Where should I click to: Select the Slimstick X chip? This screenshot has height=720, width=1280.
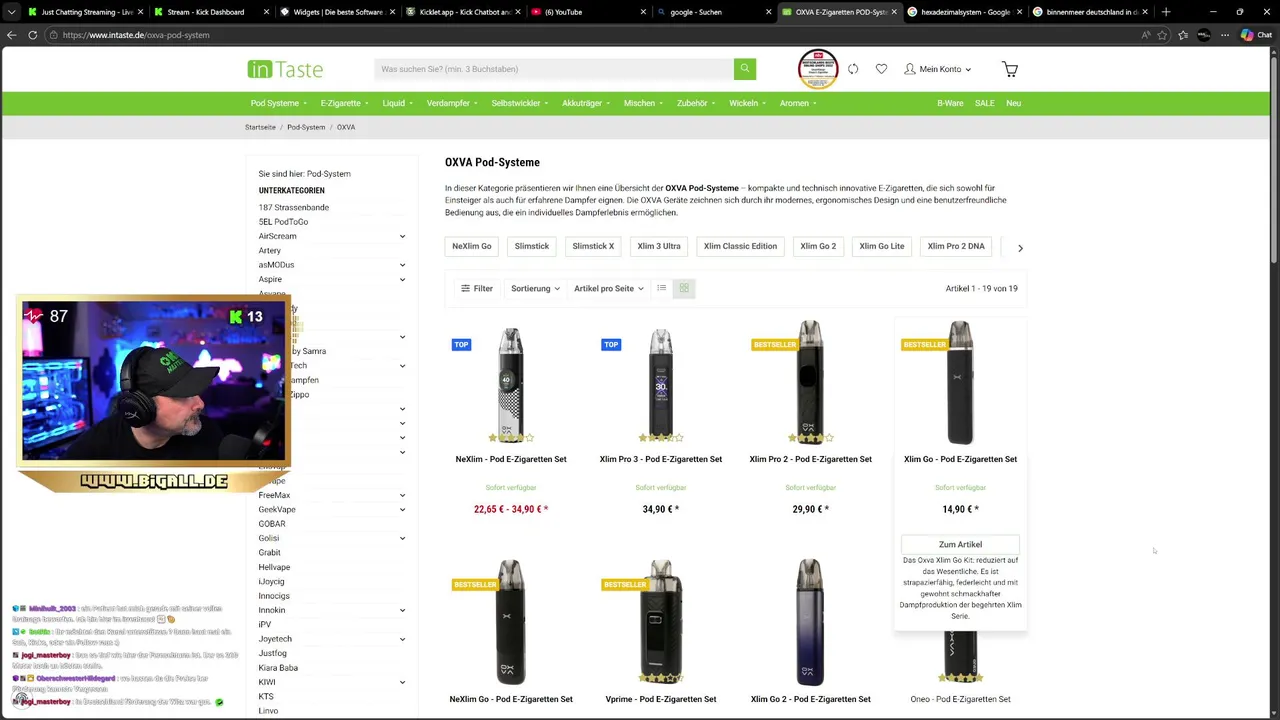(x=593, y=246)
